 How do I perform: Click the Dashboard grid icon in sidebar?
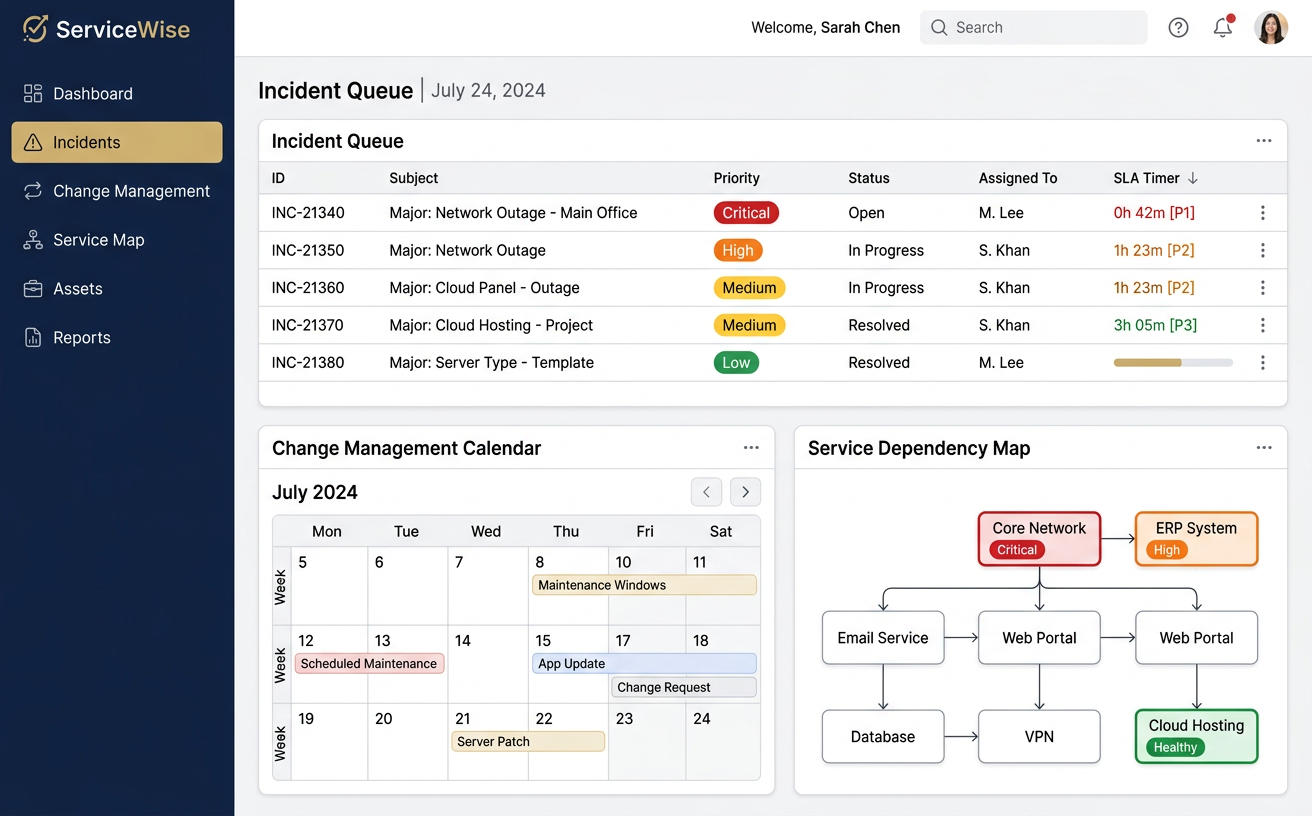pyautogui.click(x=33, y=93)
